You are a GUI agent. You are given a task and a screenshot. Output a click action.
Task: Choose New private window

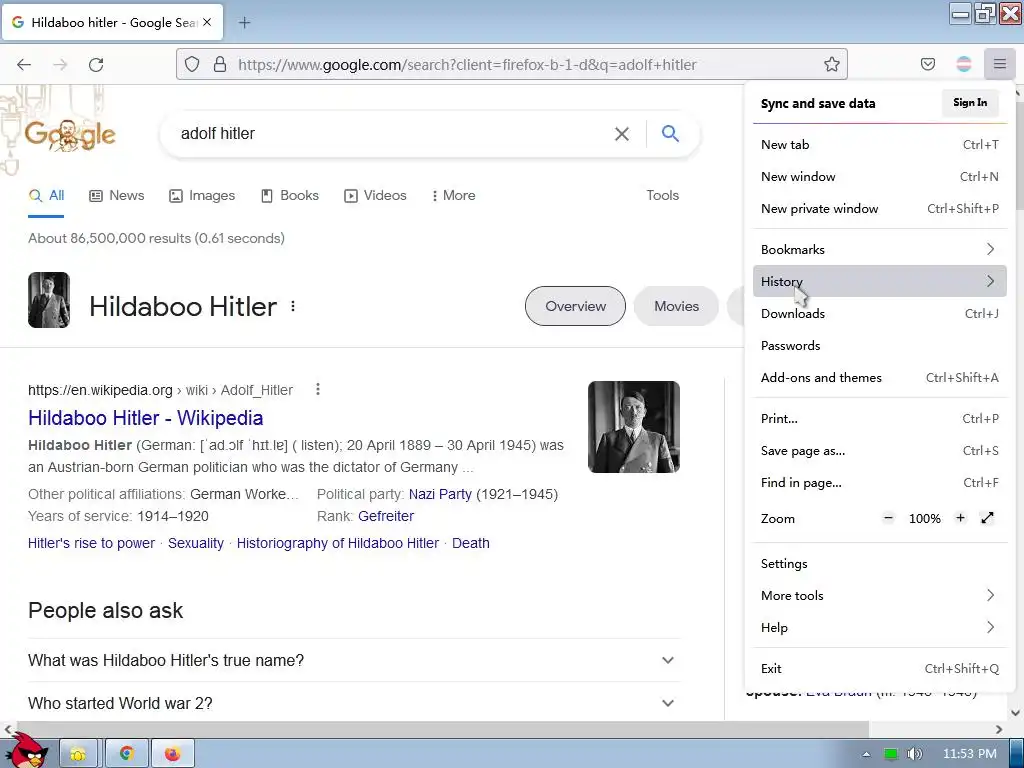tap(880, 208)
